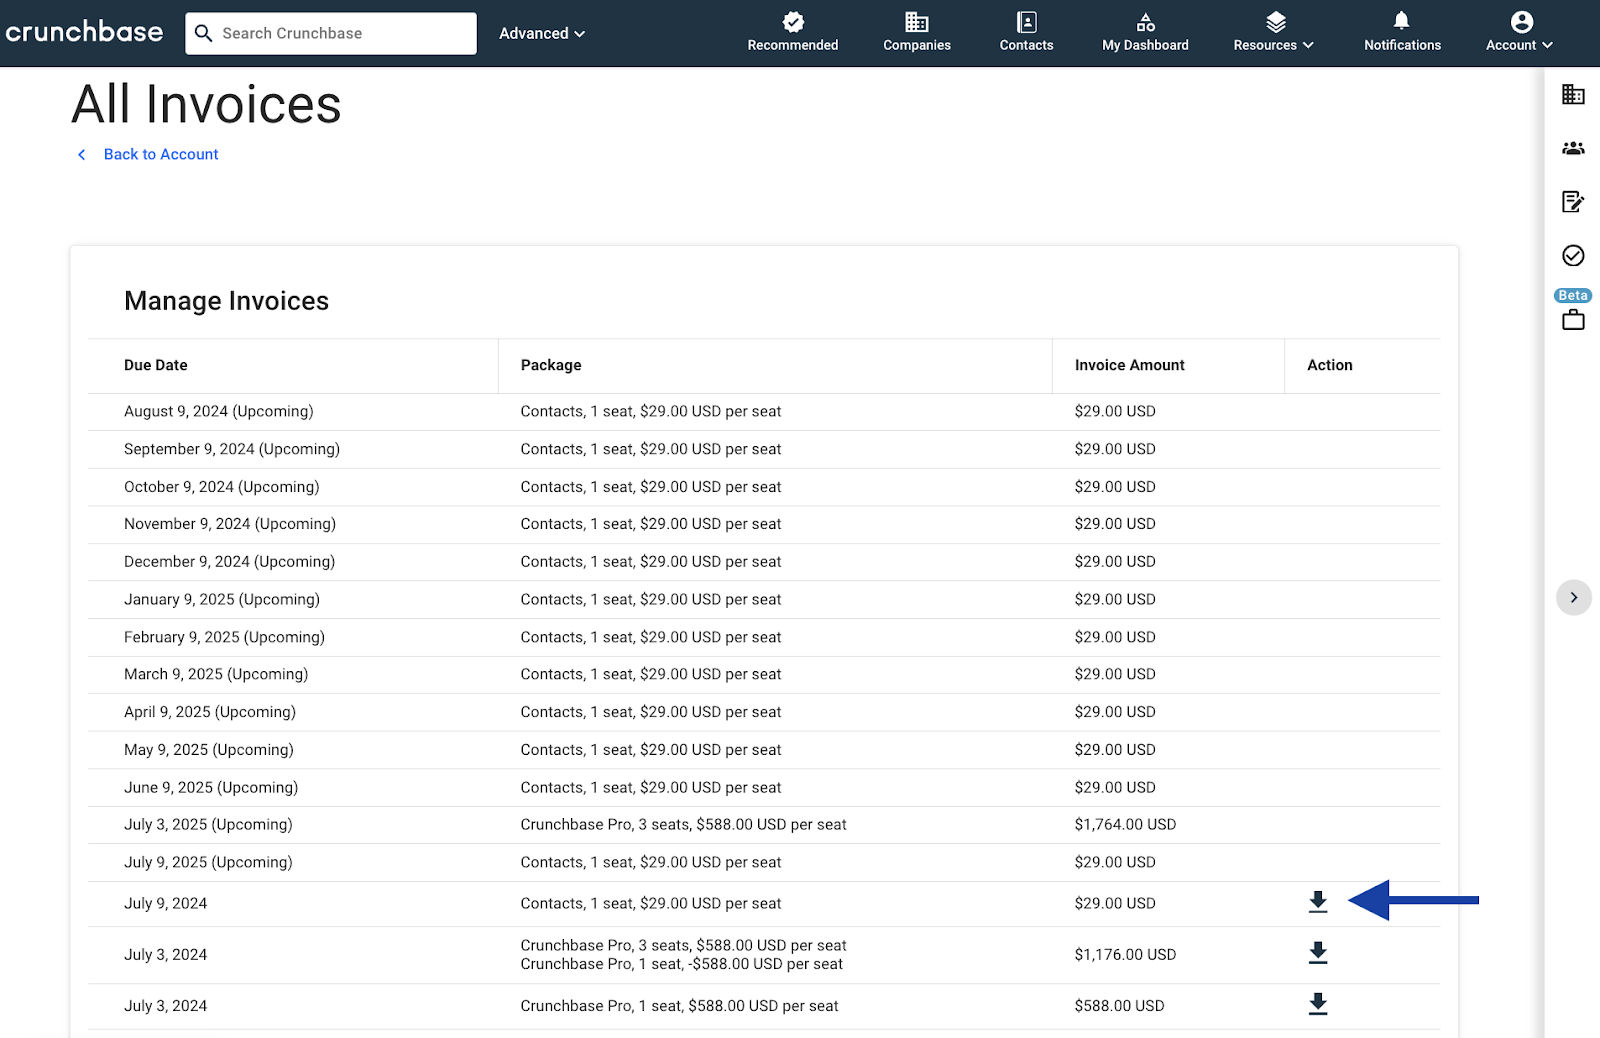1600x1038 pixels.
Task: Select the Companies icon in top navigation
Action: 916,30
